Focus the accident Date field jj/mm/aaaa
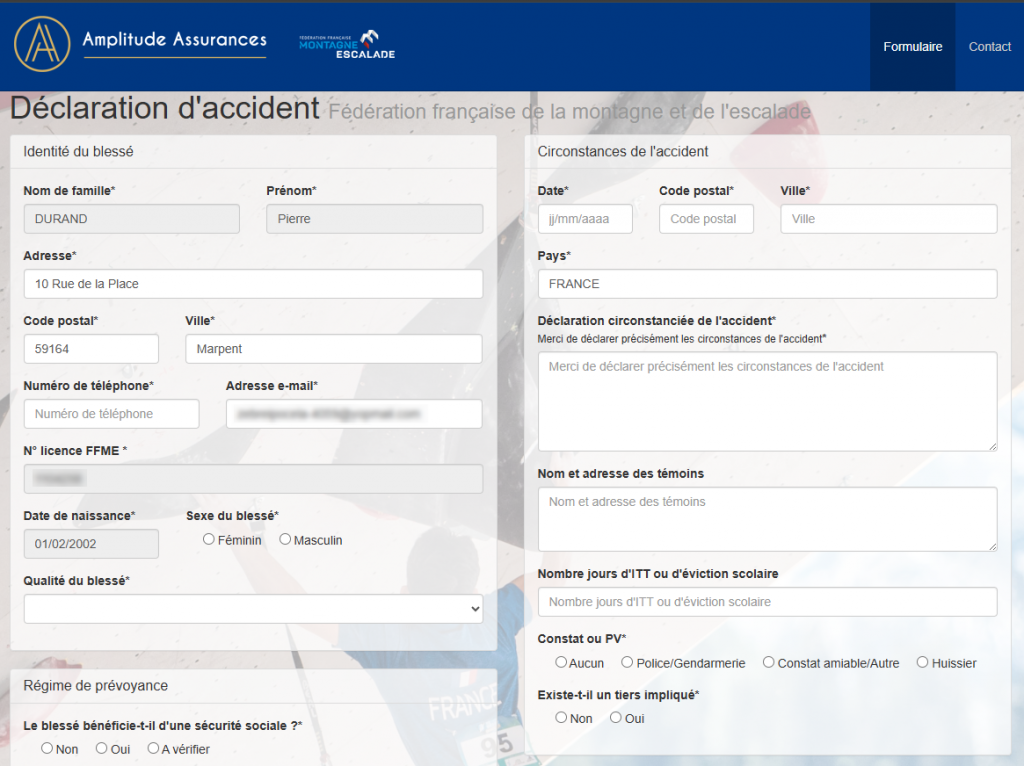Screen dimensions: 1024x766 (x=585, y=219)
